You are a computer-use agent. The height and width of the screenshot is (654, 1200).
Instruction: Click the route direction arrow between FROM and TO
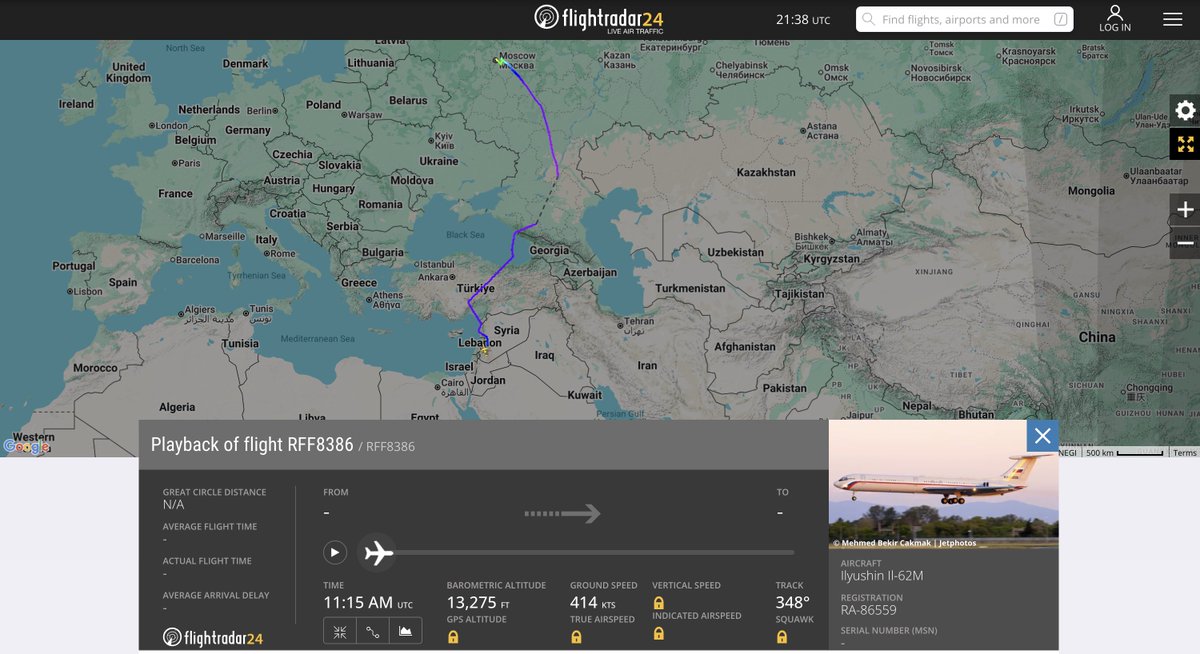(x=562, y=514)
